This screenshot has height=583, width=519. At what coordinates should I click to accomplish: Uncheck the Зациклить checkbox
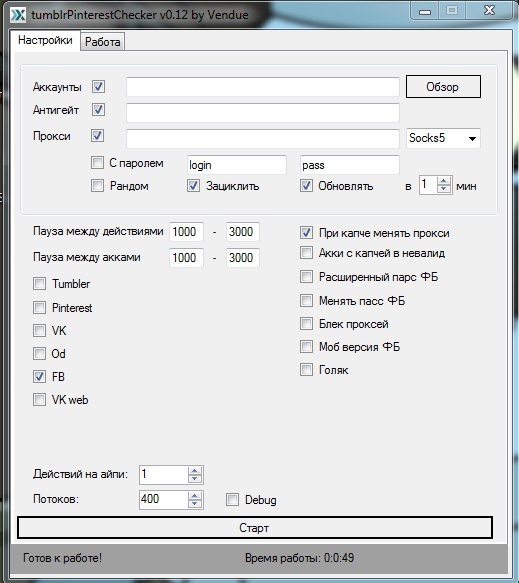point(193,186)
